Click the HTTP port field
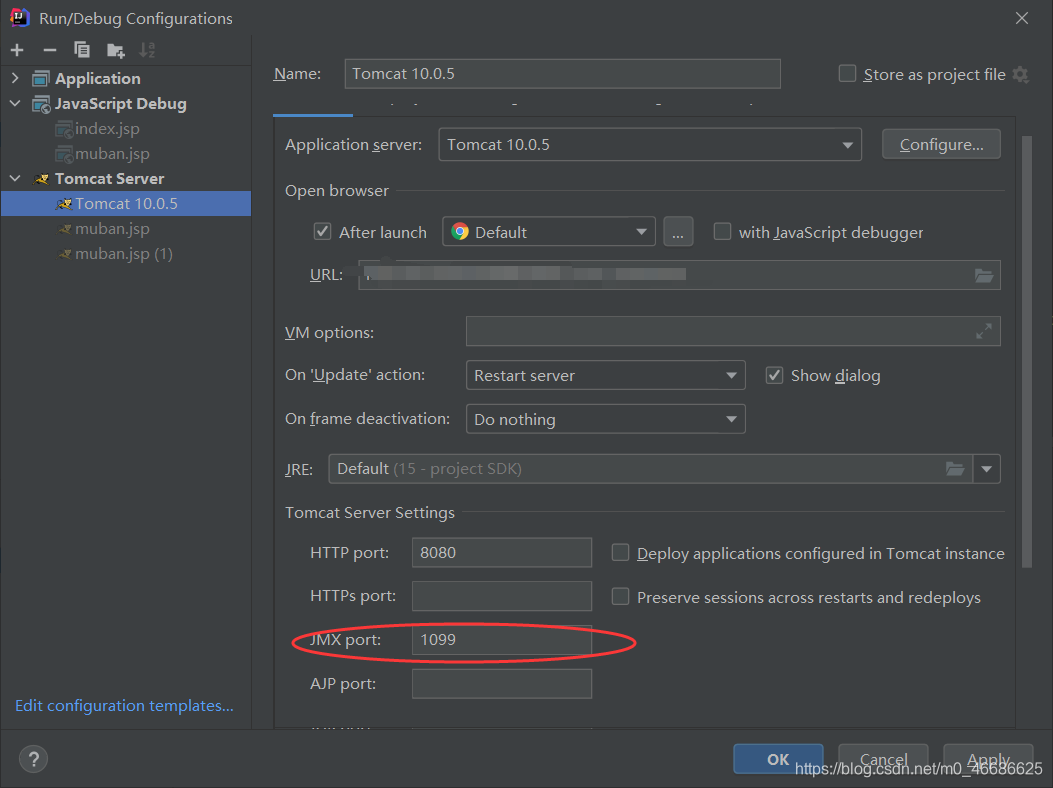The height and width of the screenshot is (788, 1053). pyautogui.click(x=502, y=552)
